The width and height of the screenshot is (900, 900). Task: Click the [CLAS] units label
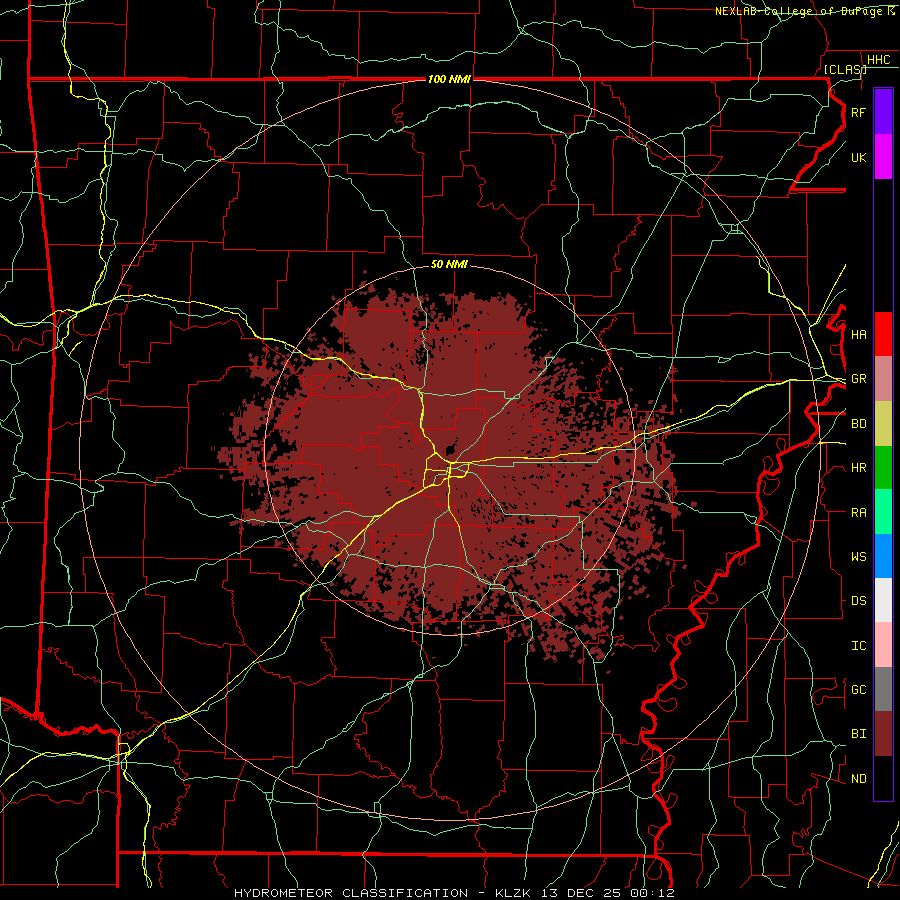(x=845, y=69)
